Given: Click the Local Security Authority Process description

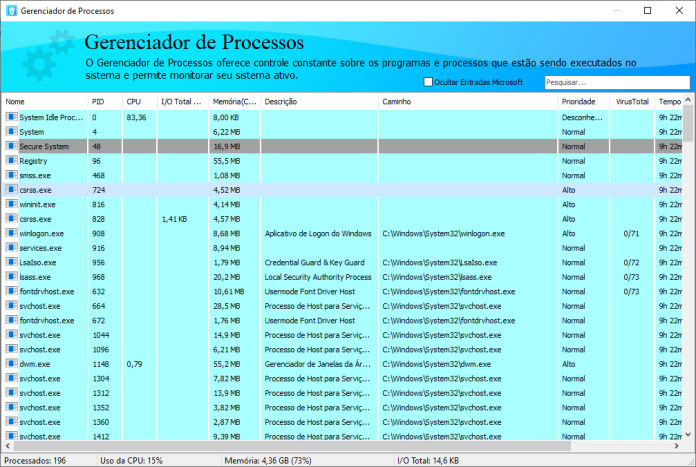Looking at the screenshot, I should pyautogui.click(x=318, y=277).
